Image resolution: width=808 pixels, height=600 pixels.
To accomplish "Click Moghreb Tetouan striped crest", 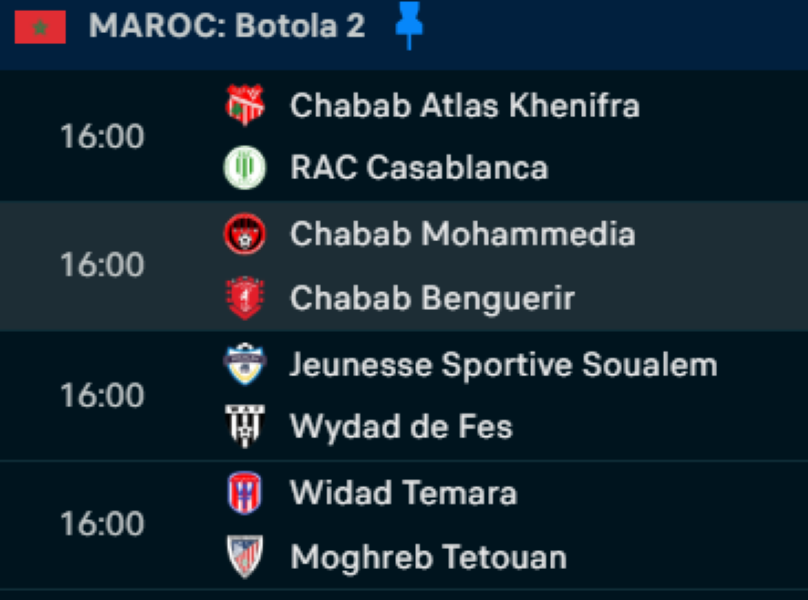I will coord(244,557).
